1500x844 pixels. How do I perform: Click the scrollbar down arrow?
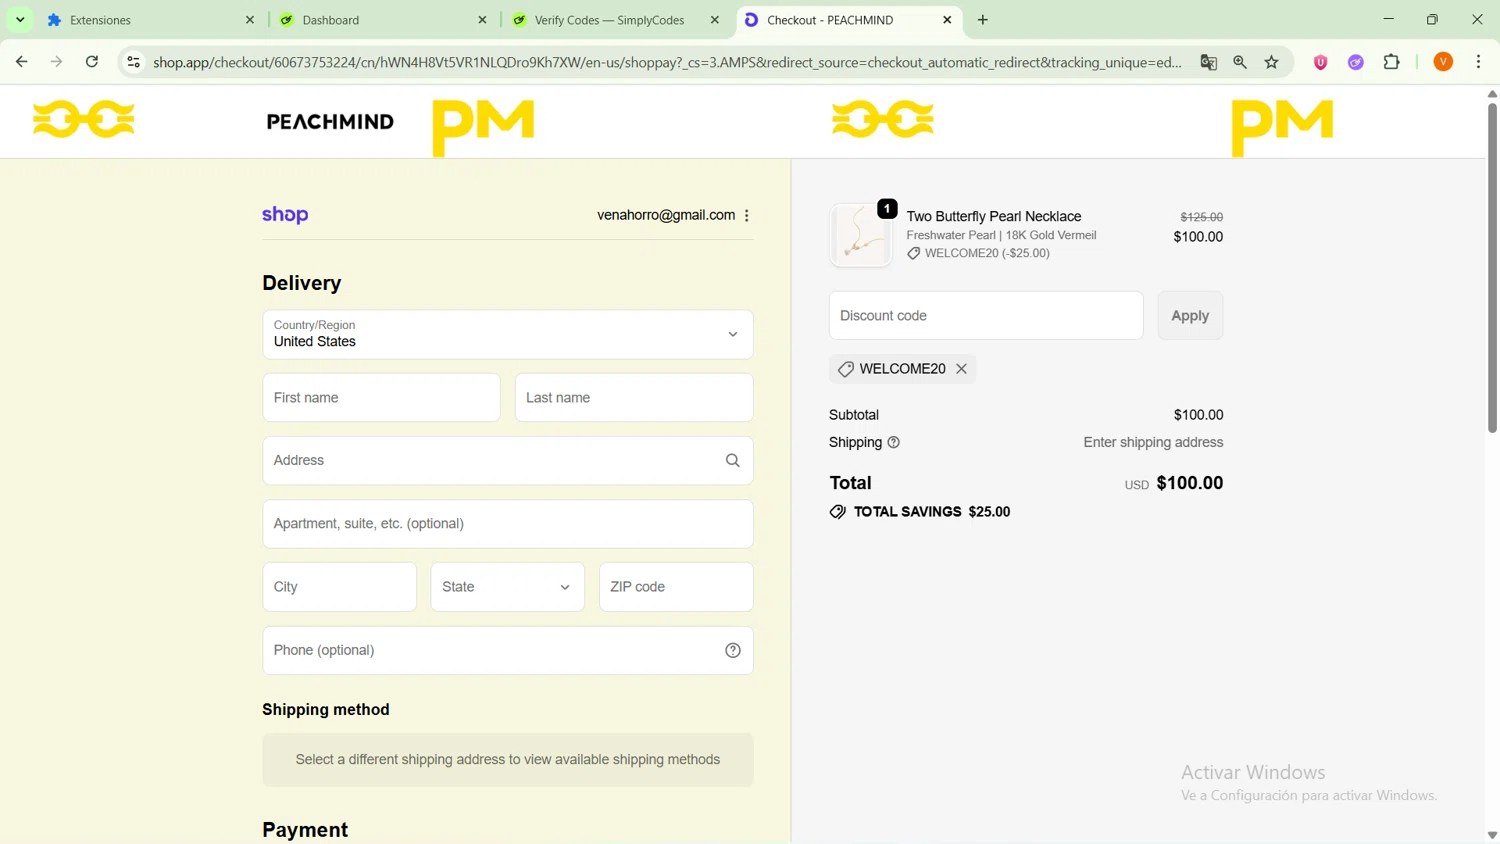(x=1492, y=835)
